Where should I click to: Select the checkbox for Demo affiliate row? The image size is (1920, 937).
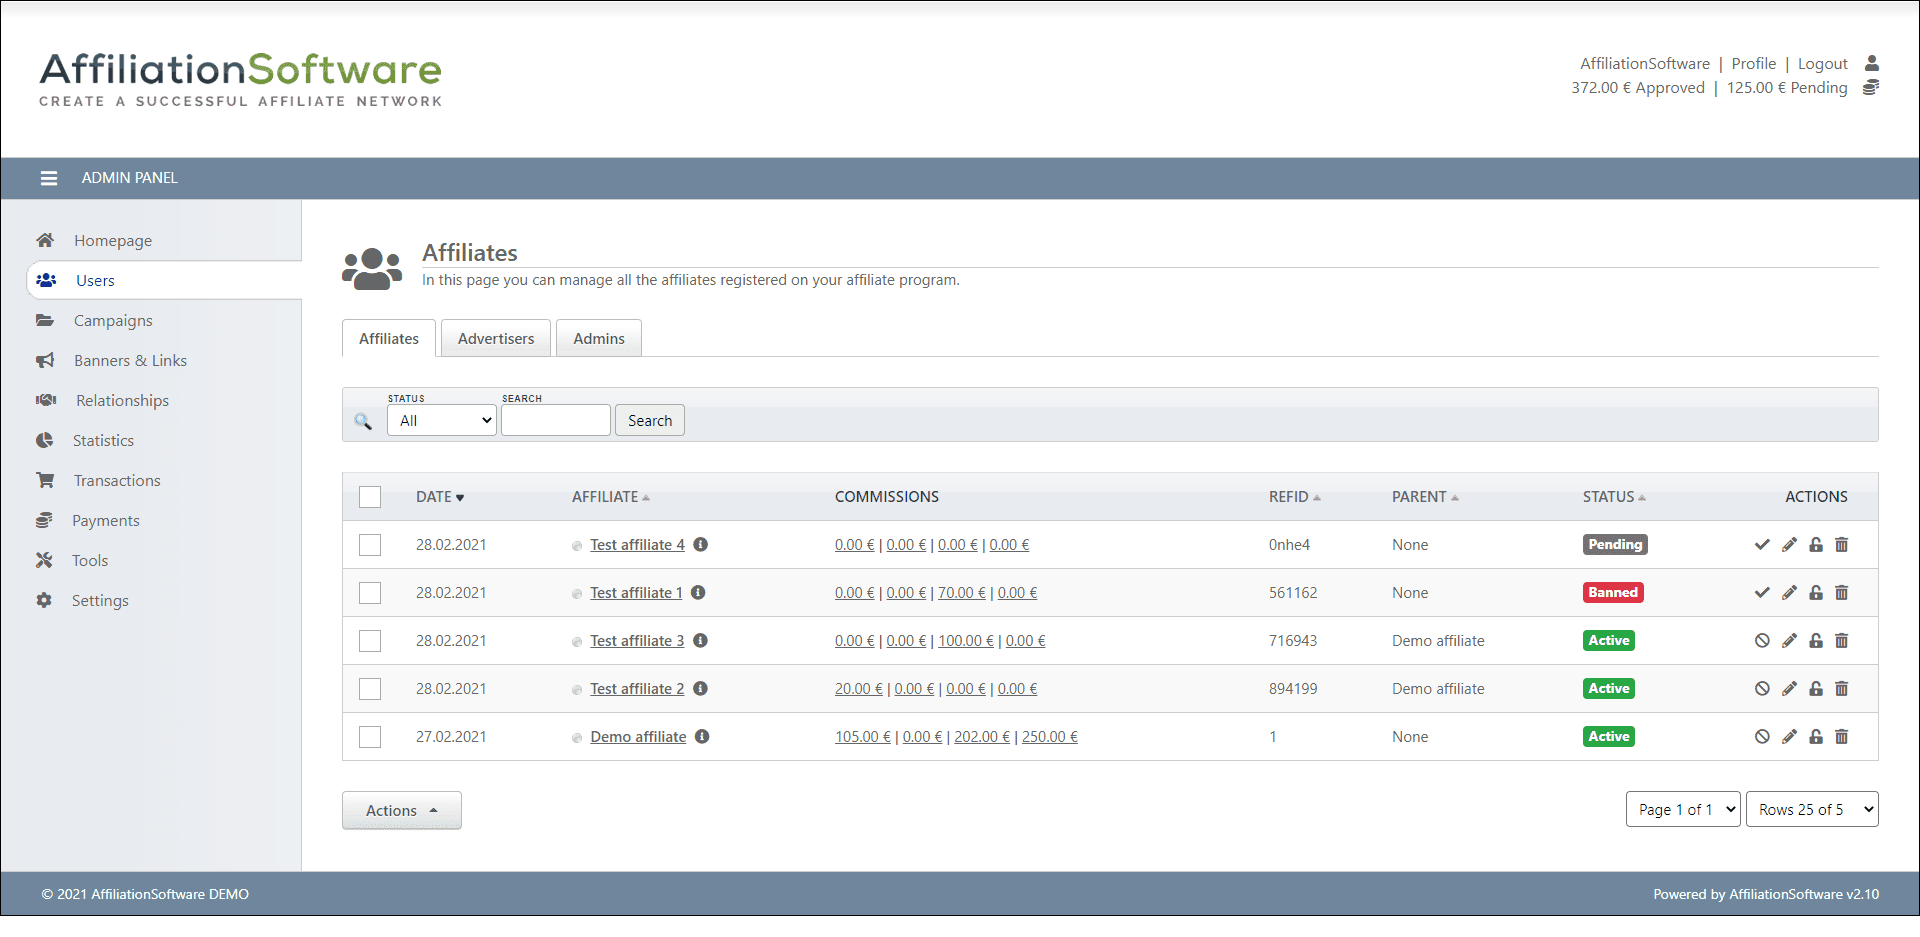(x=370, y=737)
